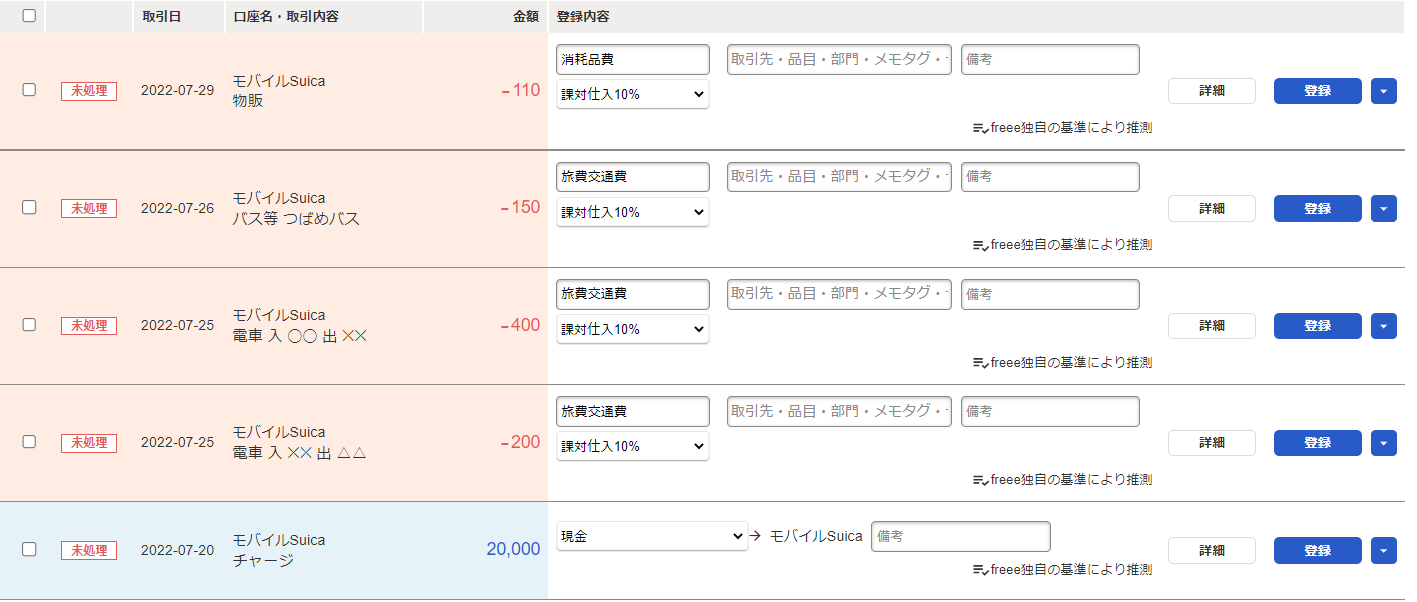Click 未処理 status badge for 2022-07-29 row
Viewport: 1417px width, 602px height.
[89, 91]
